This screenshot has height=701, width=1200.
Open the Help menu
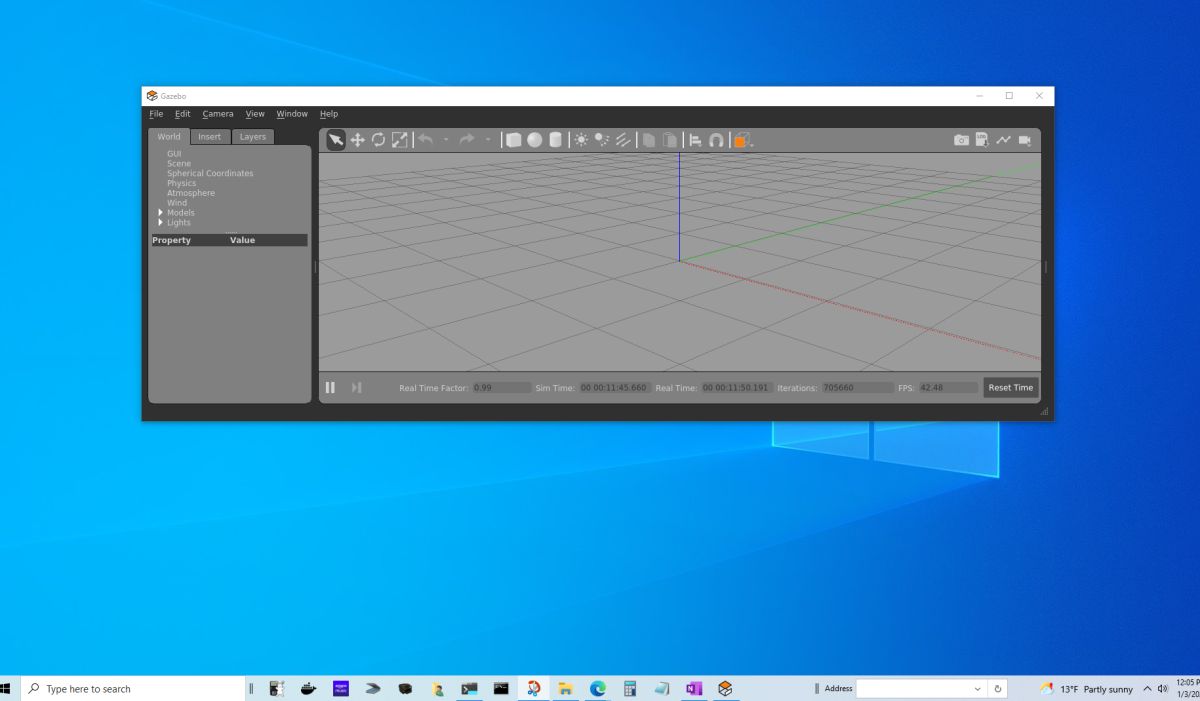tap(329, 114)
